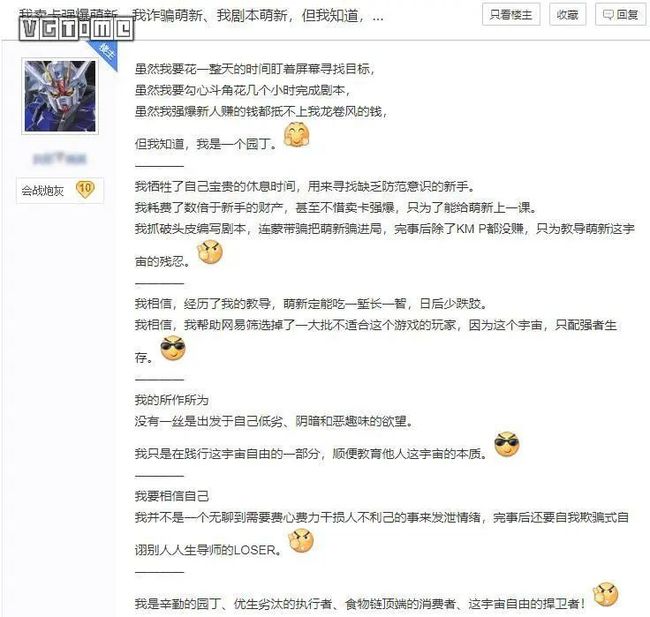This screenshot has height=617, width=650.
Task: Click the smiling emoji after 我是一个园丁
Action: coord(296,135)
